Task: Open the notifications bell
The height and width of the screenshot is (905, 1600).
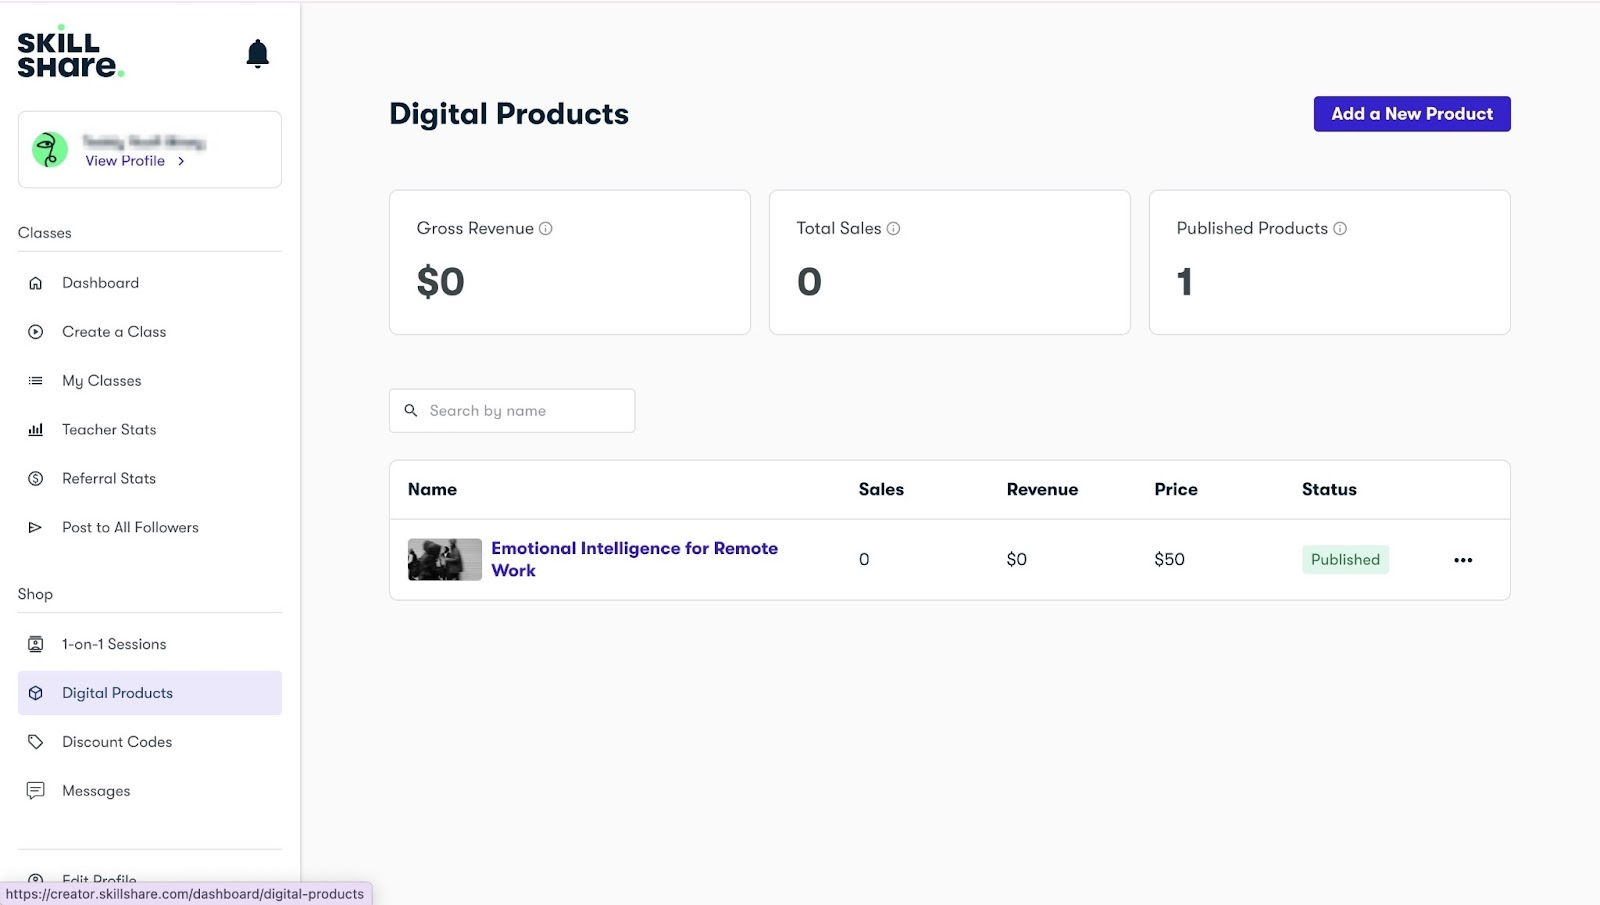Action: pos(257,53)
